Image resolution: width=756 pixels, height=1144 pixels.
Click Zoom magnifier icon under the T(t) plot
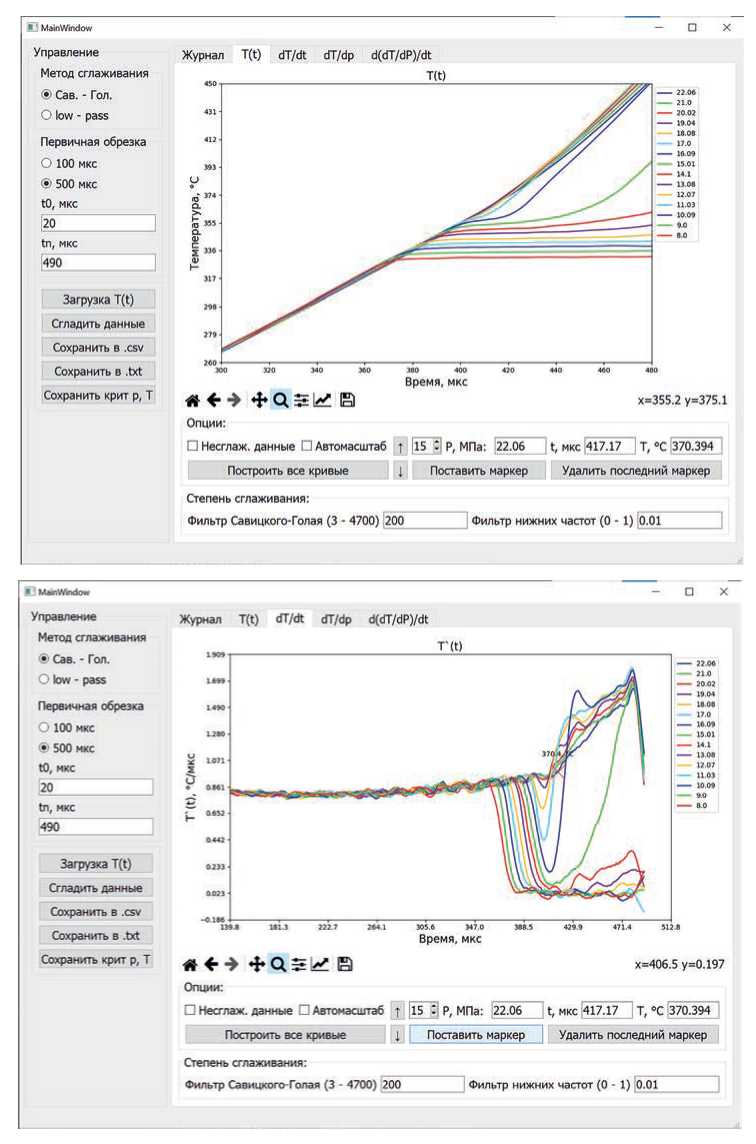280,401
